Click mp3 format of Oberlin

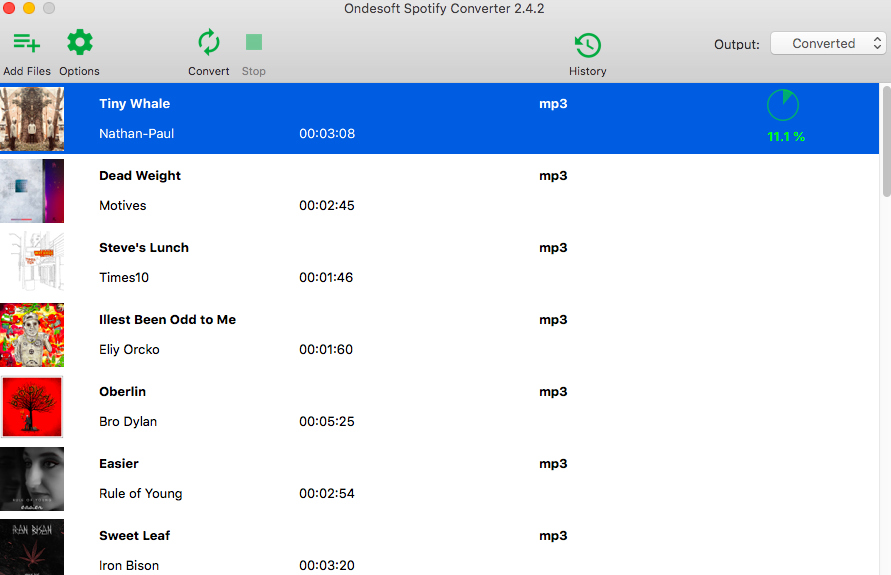click(x=553, y=392)
